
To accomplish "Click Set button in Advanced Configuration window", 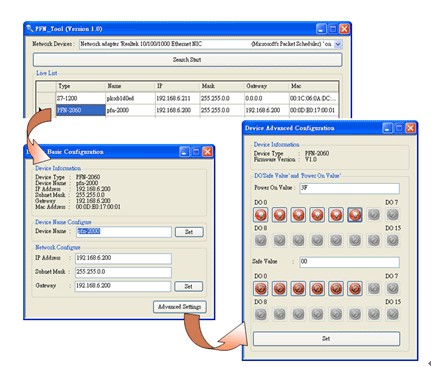I will (x=326, y=339).
